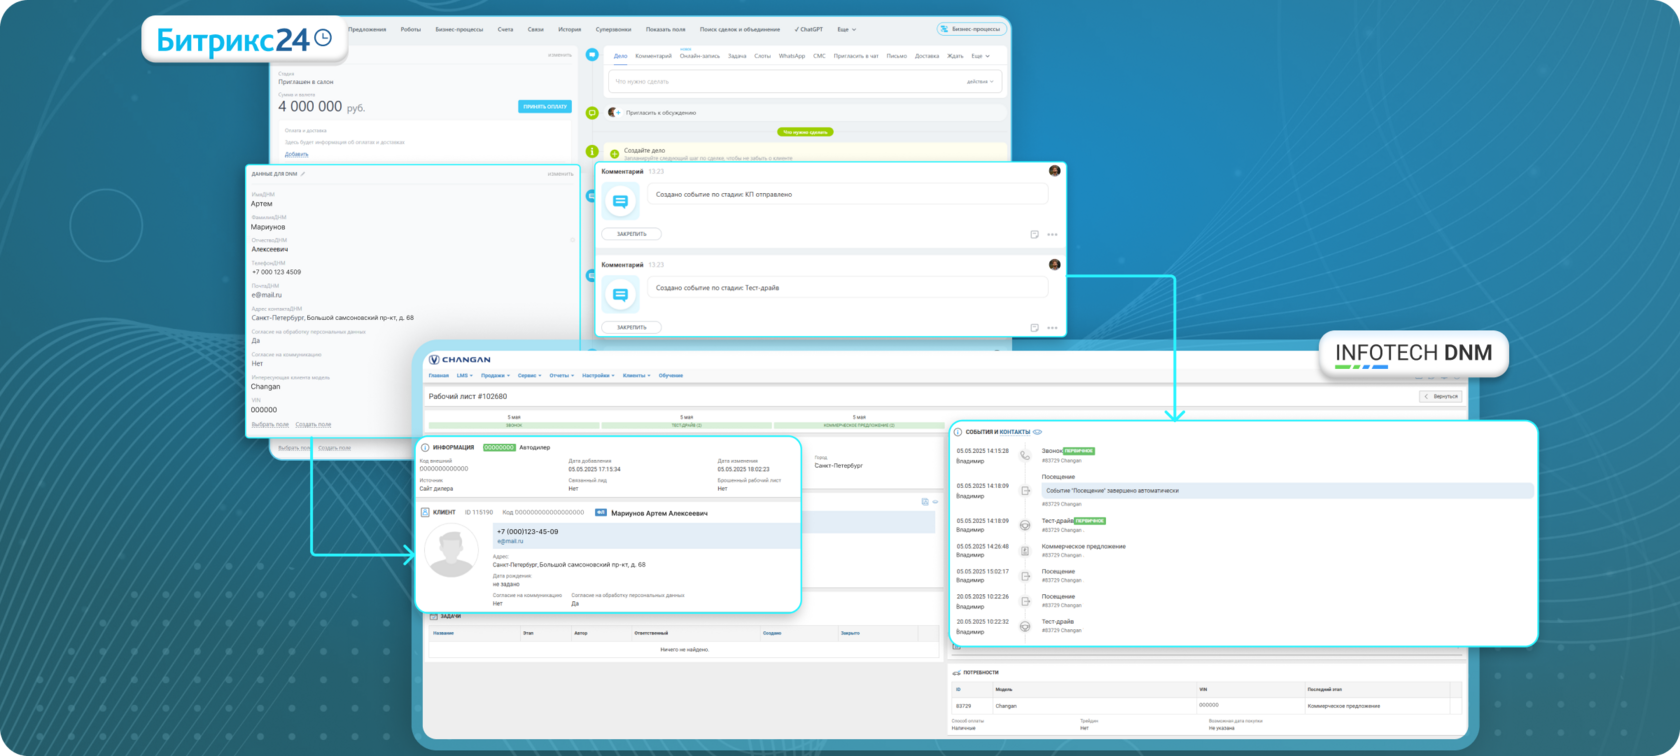Click изменить link in Данные для DNM
The width and height of the screenshot is (1680, 756).
560,174
